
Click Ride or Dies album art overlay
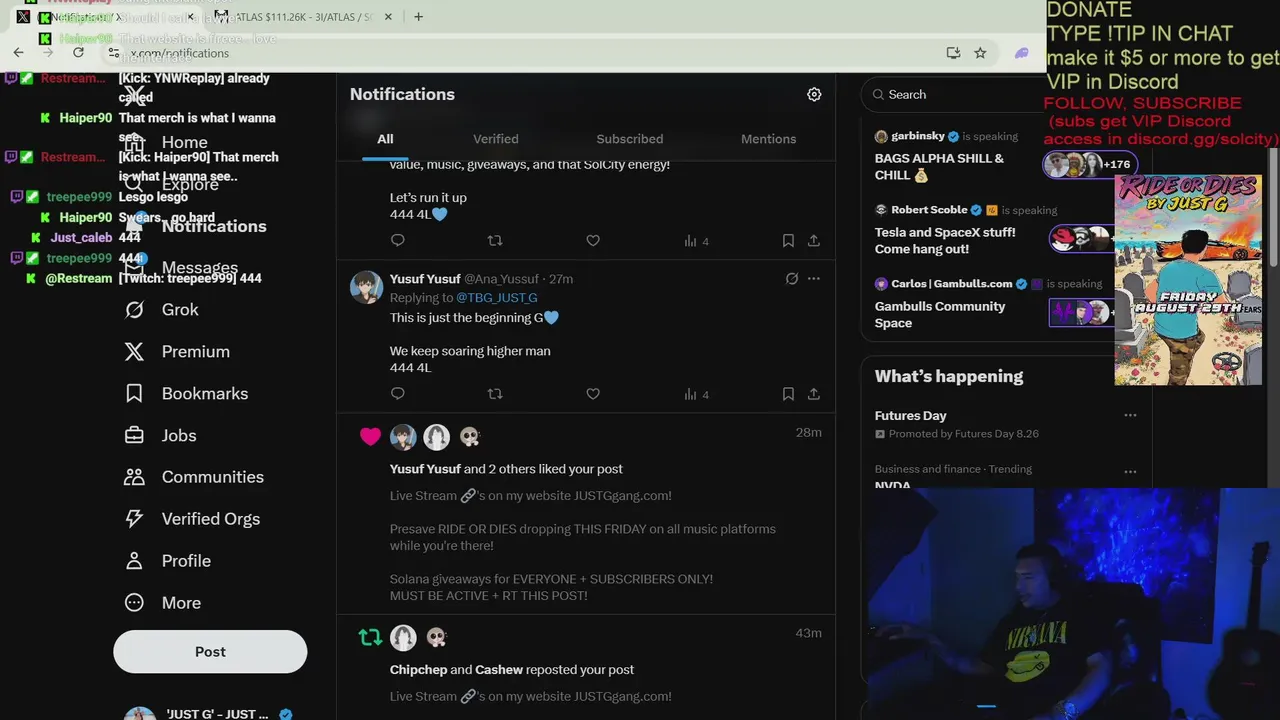[1188, 280]
